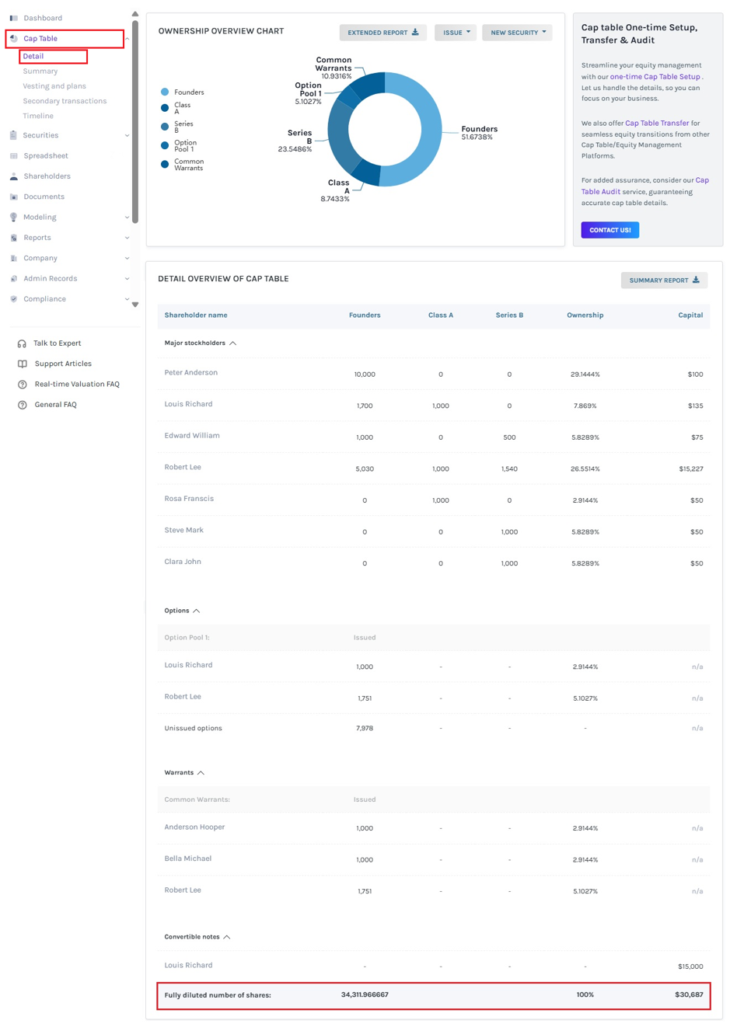Click the download icon on Extended Report
Screen dimensions: 730x1024
pos(415,32)
